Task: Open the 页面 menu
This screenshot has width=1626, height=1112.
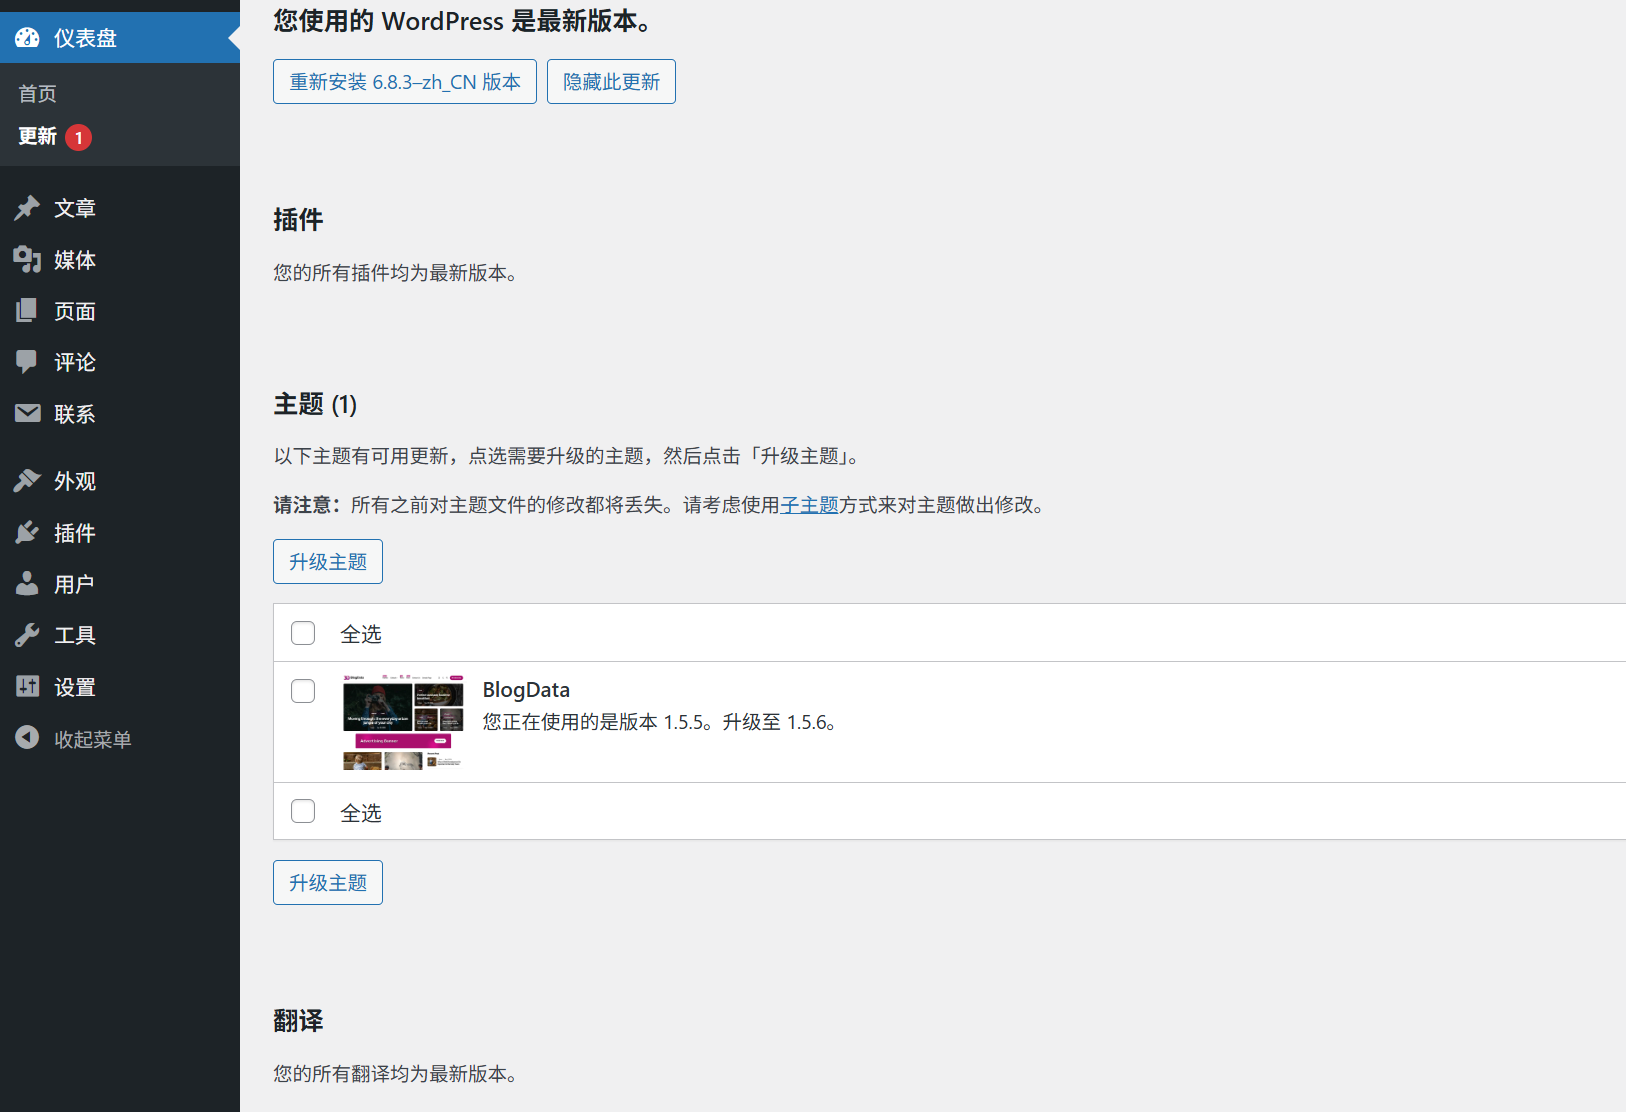Action: (120, 311)
